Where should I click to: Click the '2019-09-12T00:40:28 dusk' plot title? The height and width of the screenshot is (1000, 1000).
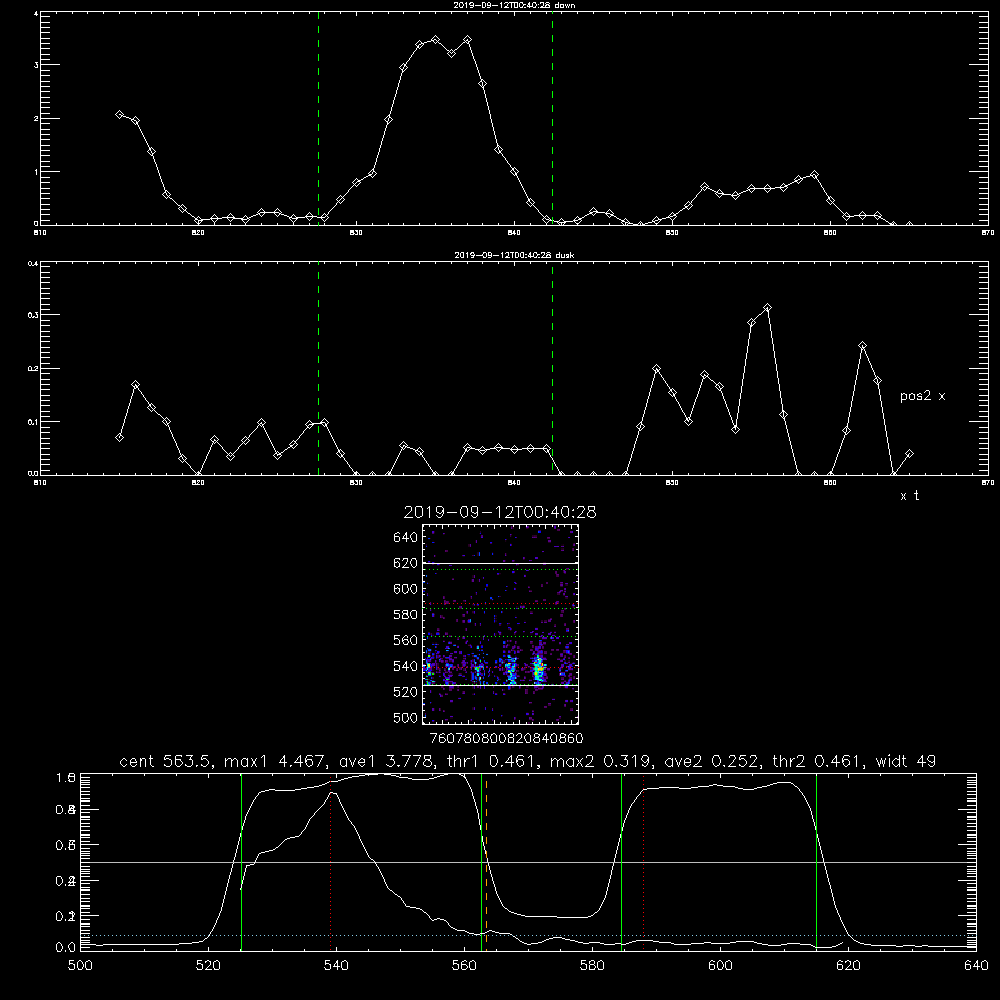click(x=514, y=255)
